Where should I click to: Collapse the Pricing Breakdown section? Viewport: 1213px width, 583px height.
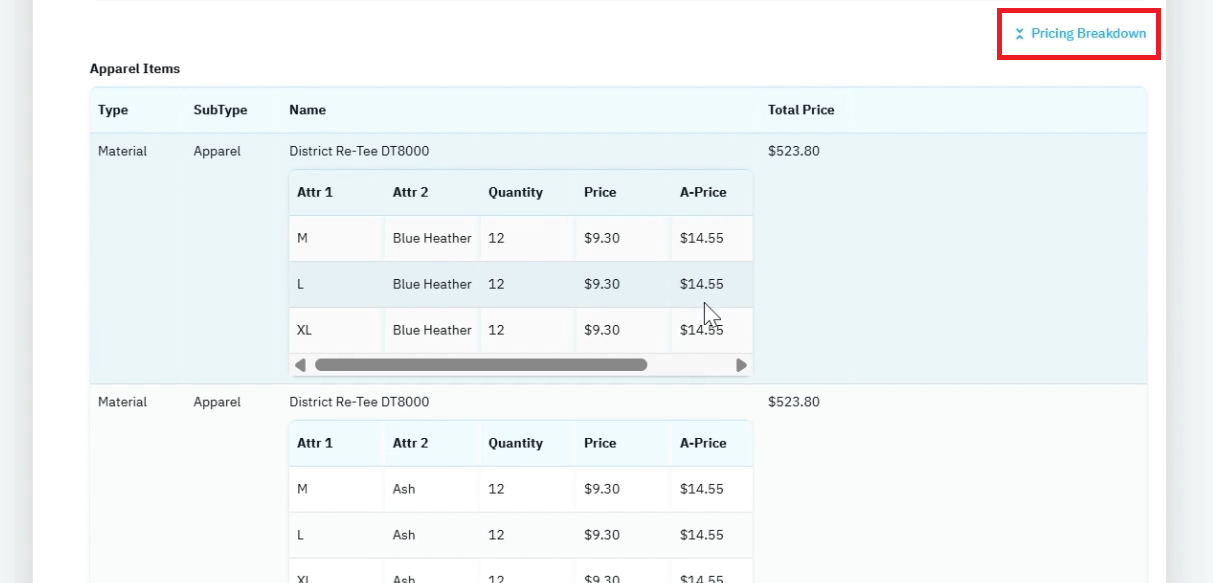[x=1080, y=34]
